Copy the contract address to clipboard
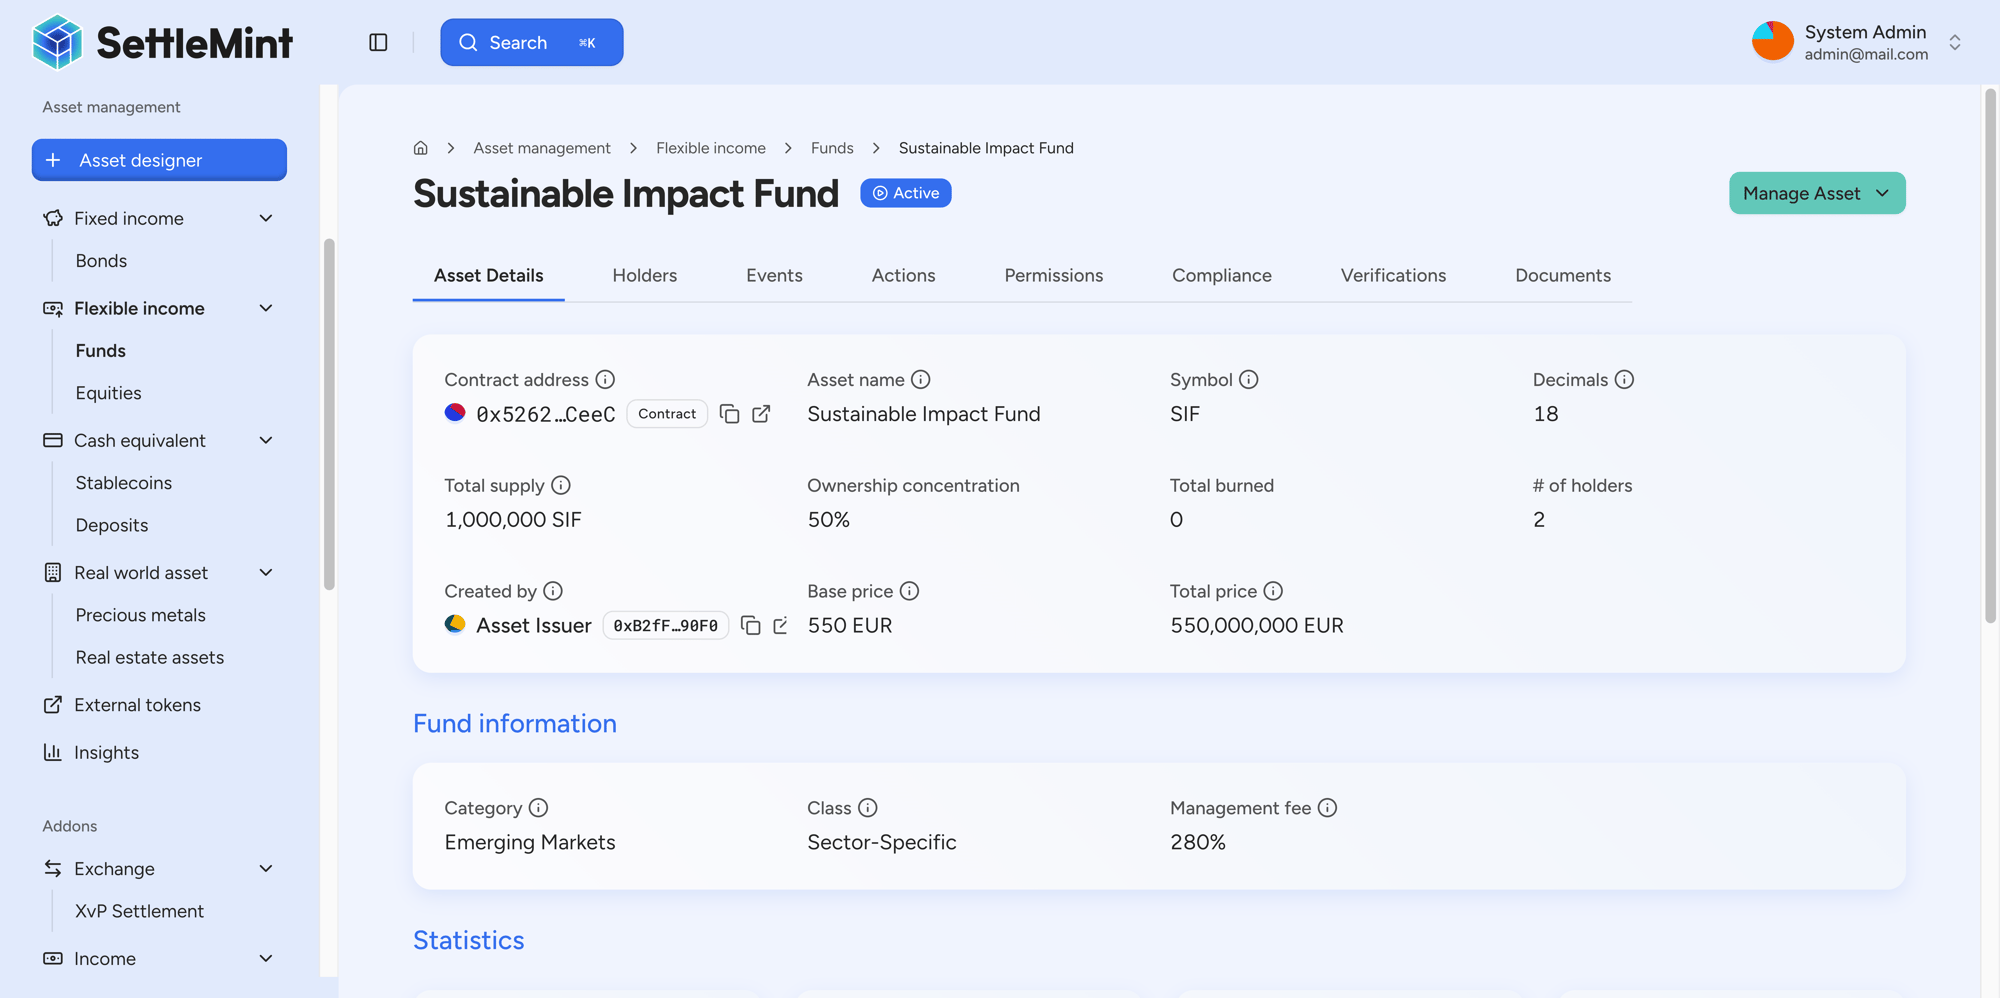Screen dimensions: 2000x998 coord(729,413)
